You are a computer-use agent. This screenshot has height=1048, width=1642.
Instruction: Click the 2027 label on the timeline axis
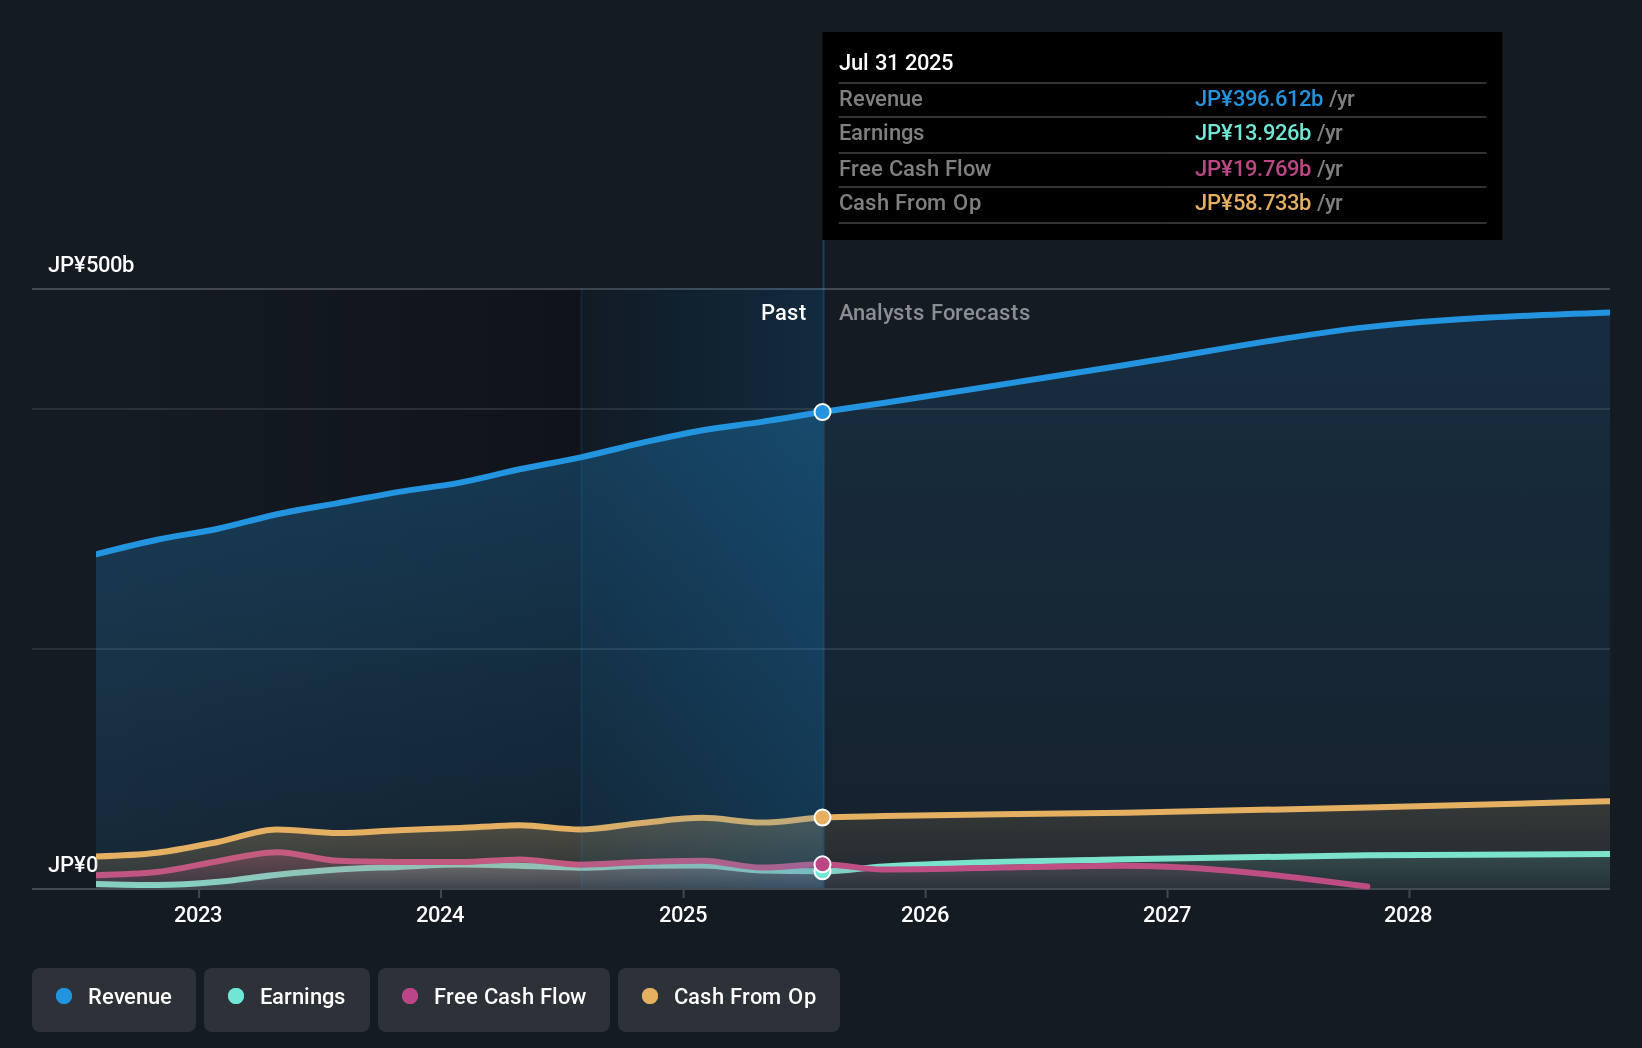1167,914
